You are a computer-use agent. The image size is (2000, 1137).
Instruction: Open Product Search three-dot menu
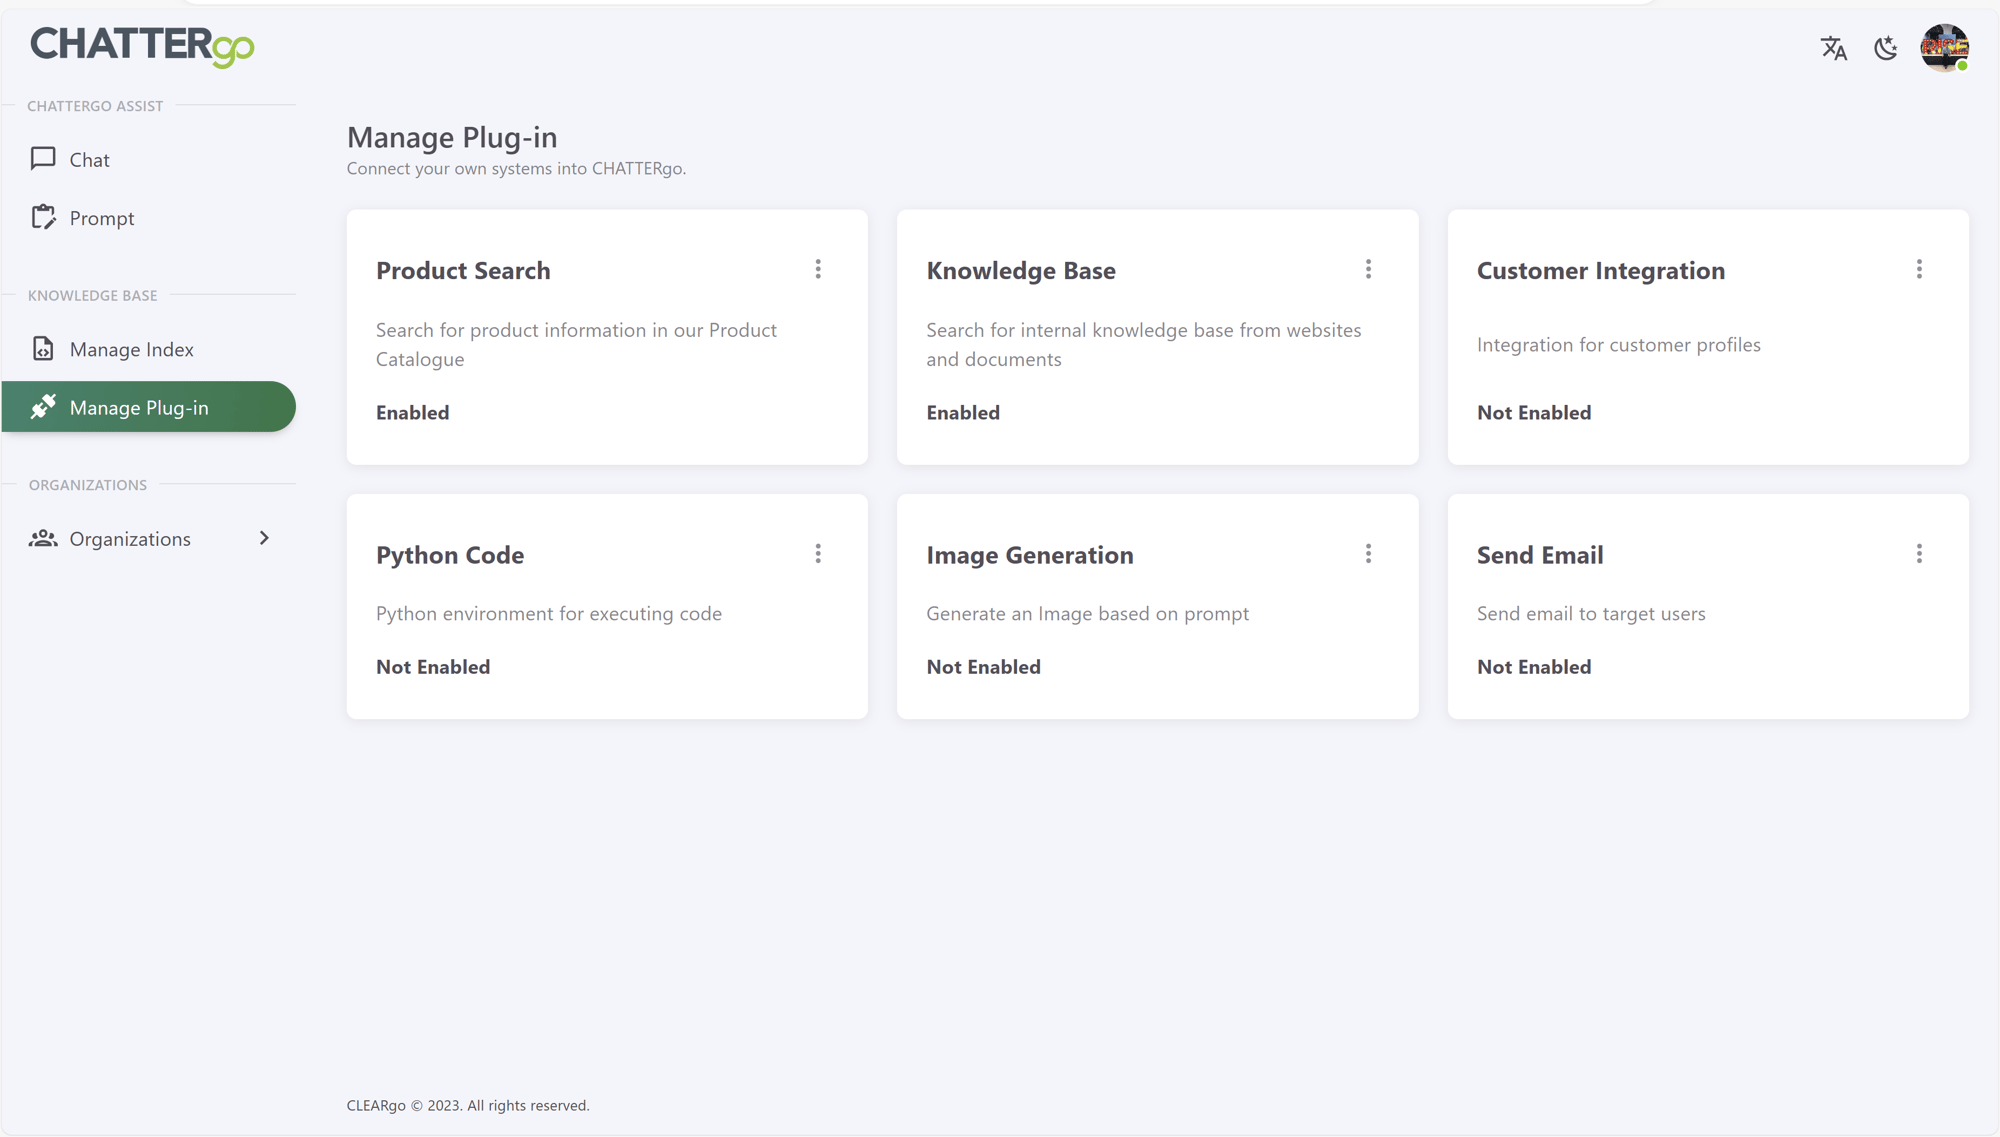[818, 269]
